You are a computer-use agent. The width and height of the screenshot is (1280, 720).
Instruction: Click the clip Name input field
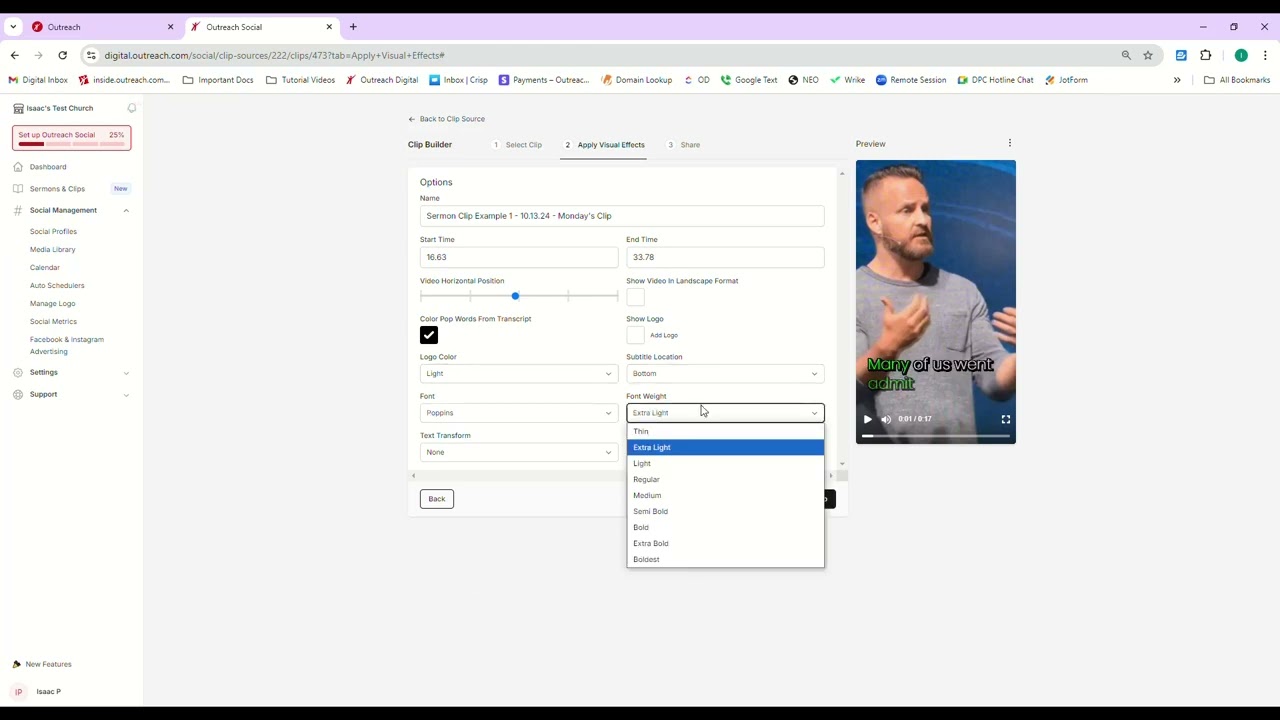click(622, 216)
